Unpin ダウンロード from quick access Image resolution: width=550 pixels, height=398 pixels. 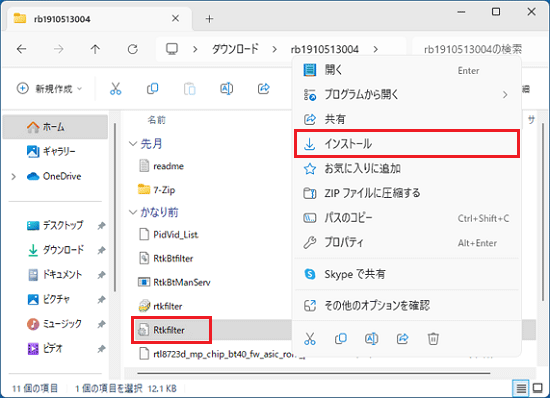pyautogui.click(x=101, y=250)
